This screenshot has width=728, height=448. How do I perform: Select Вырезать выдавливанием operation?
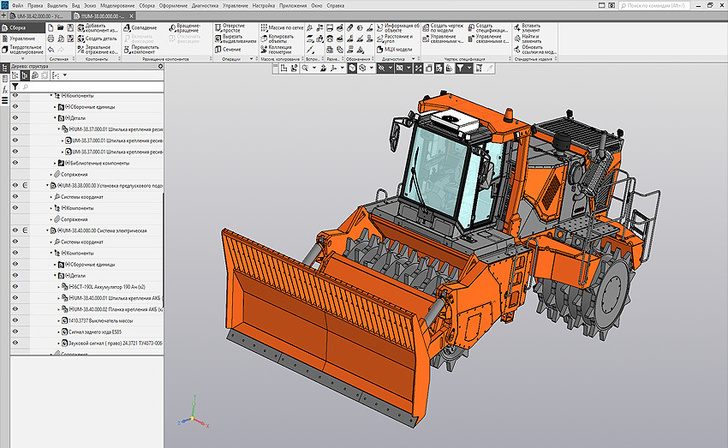coord(235,39)
